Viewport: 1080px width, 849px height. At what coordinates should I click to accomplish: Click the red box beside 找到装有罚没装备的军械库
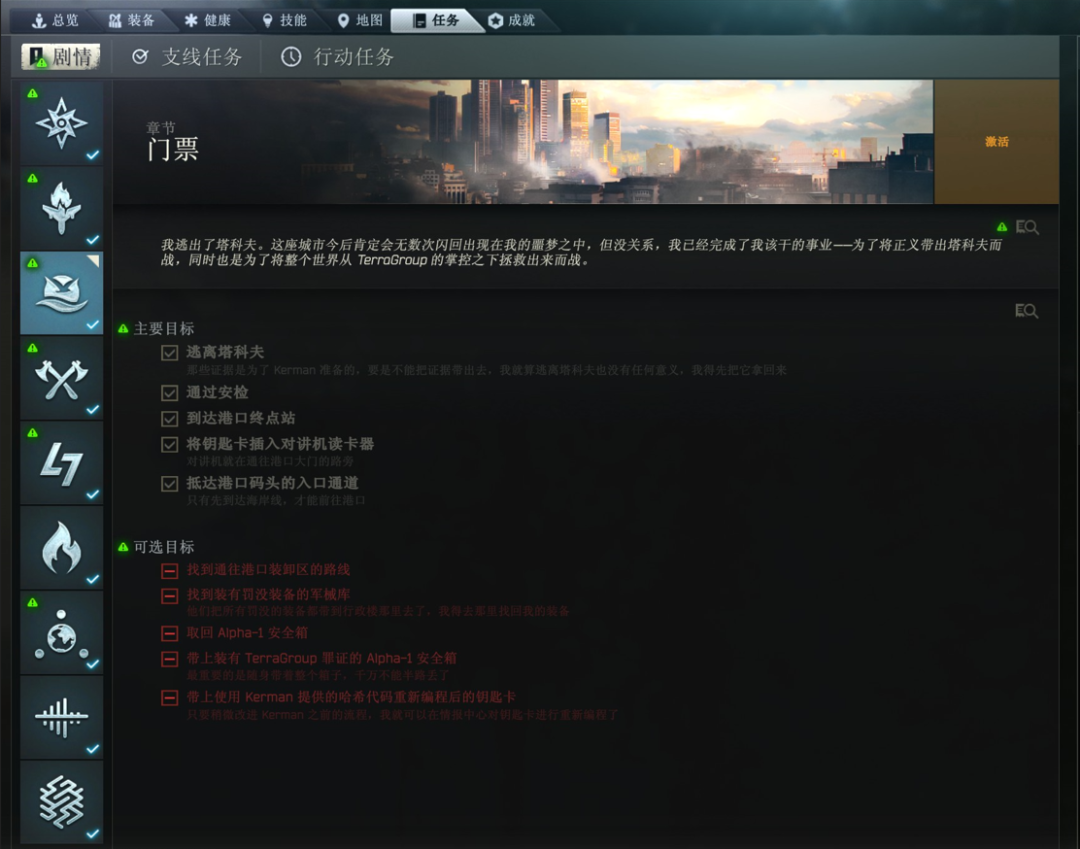169,596
